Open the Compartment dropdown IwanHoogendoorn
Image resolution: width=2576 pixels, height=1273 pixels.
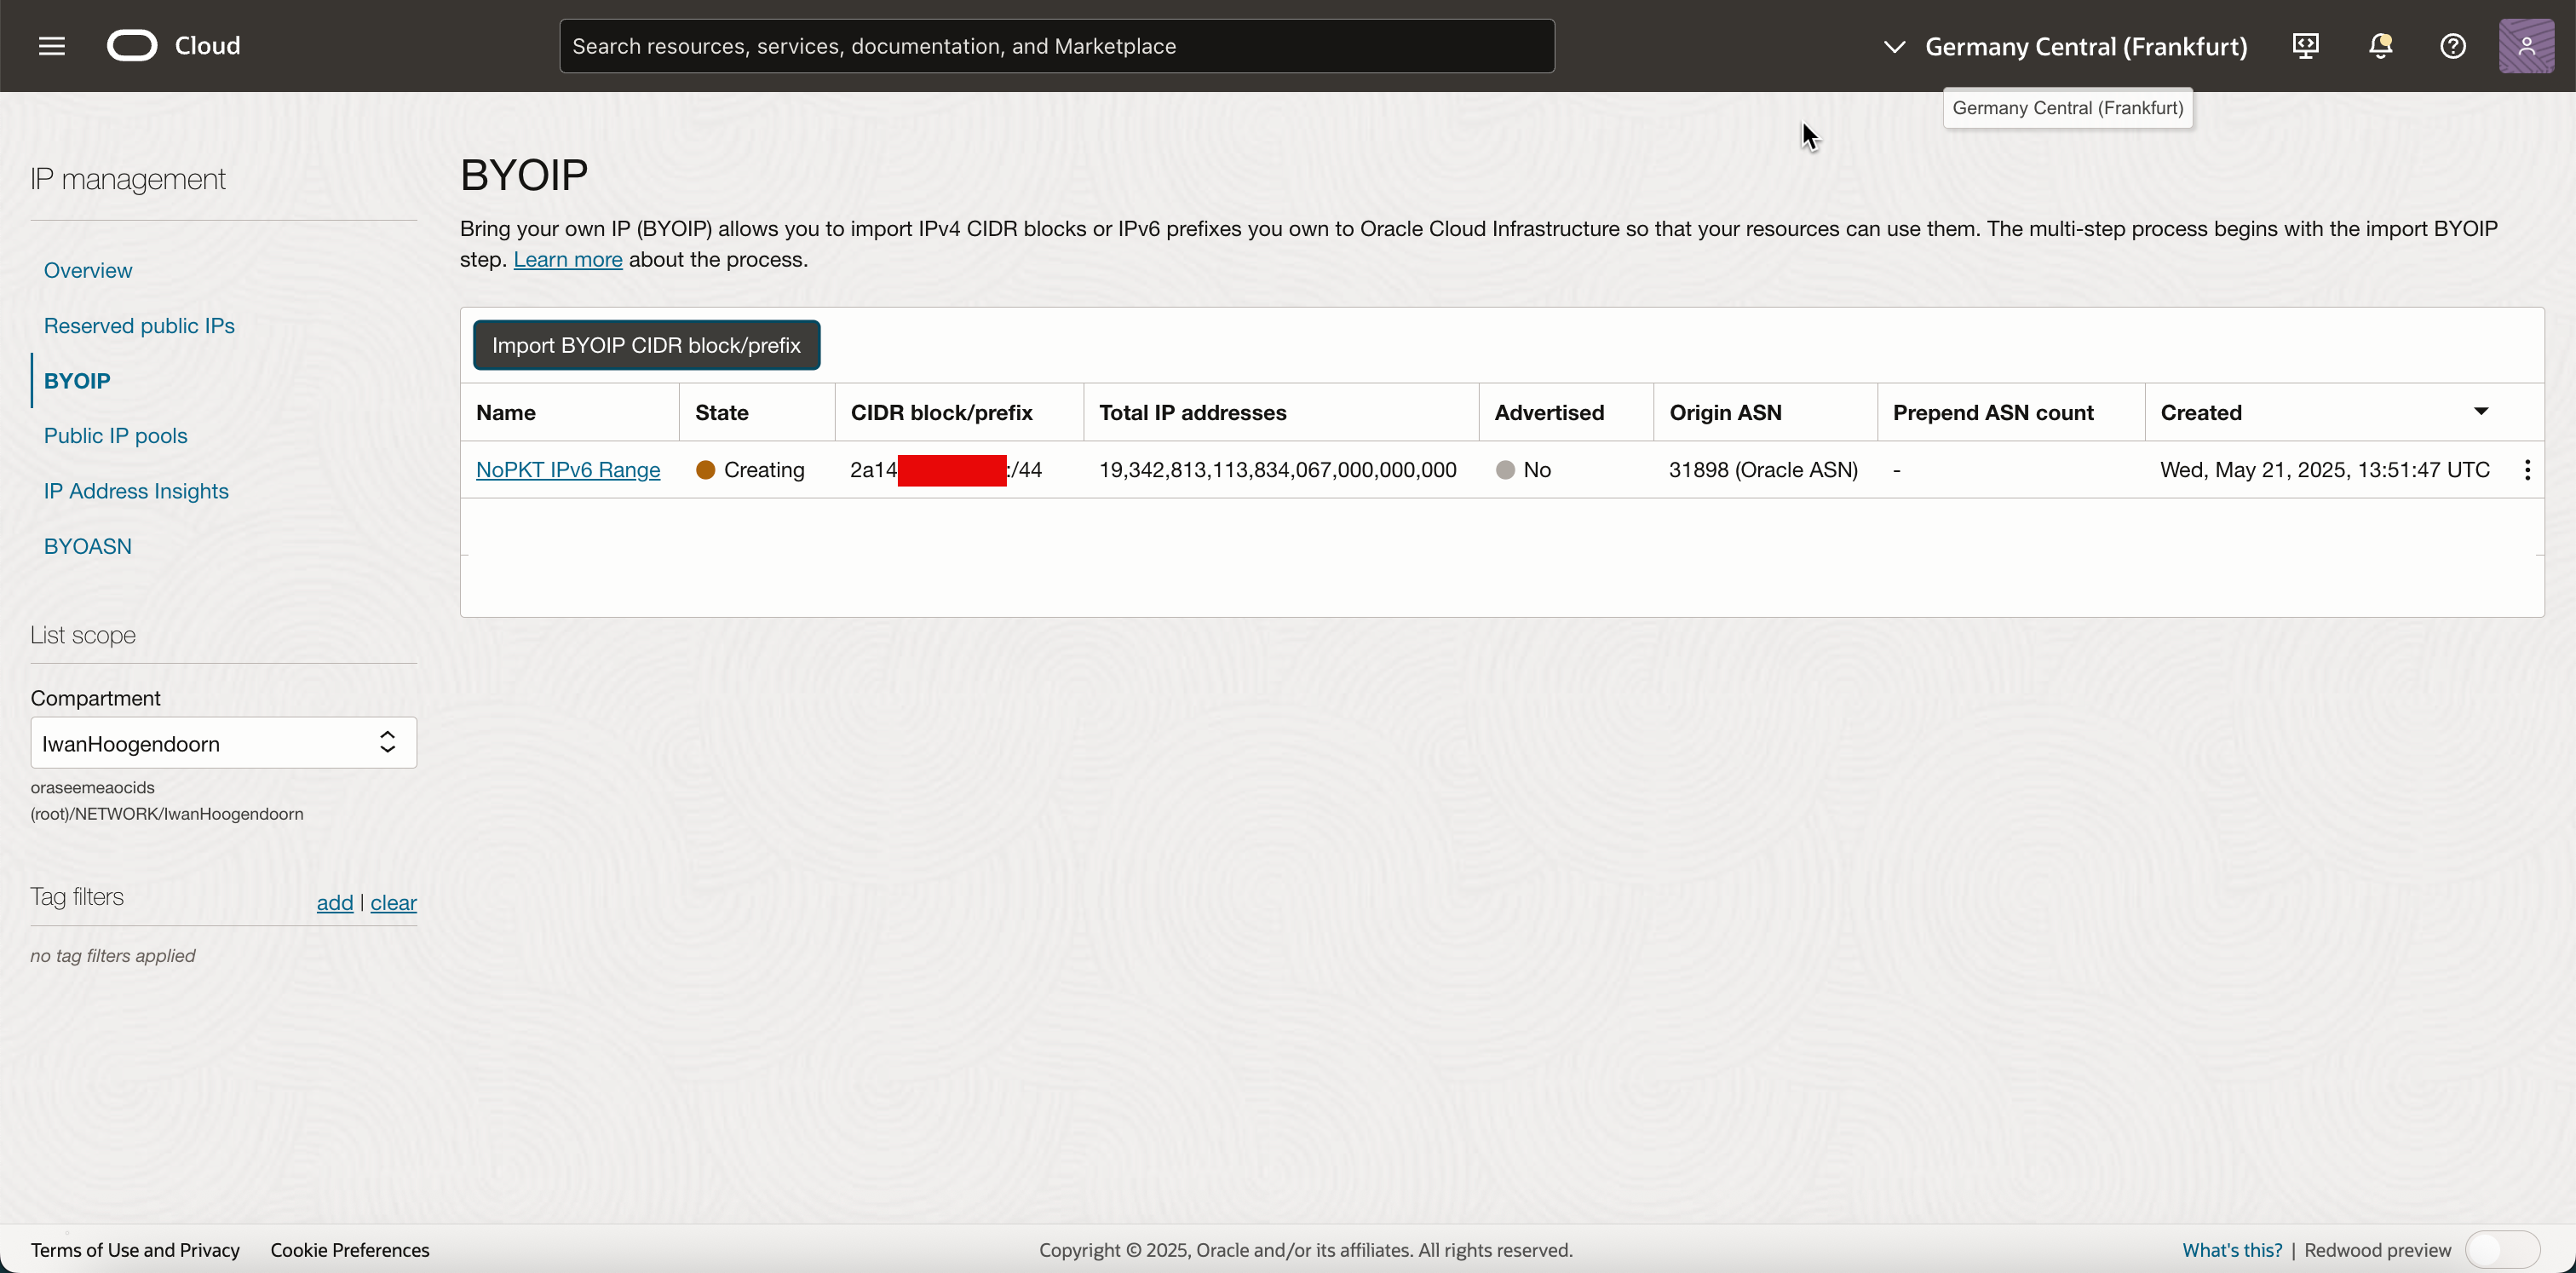223,743
